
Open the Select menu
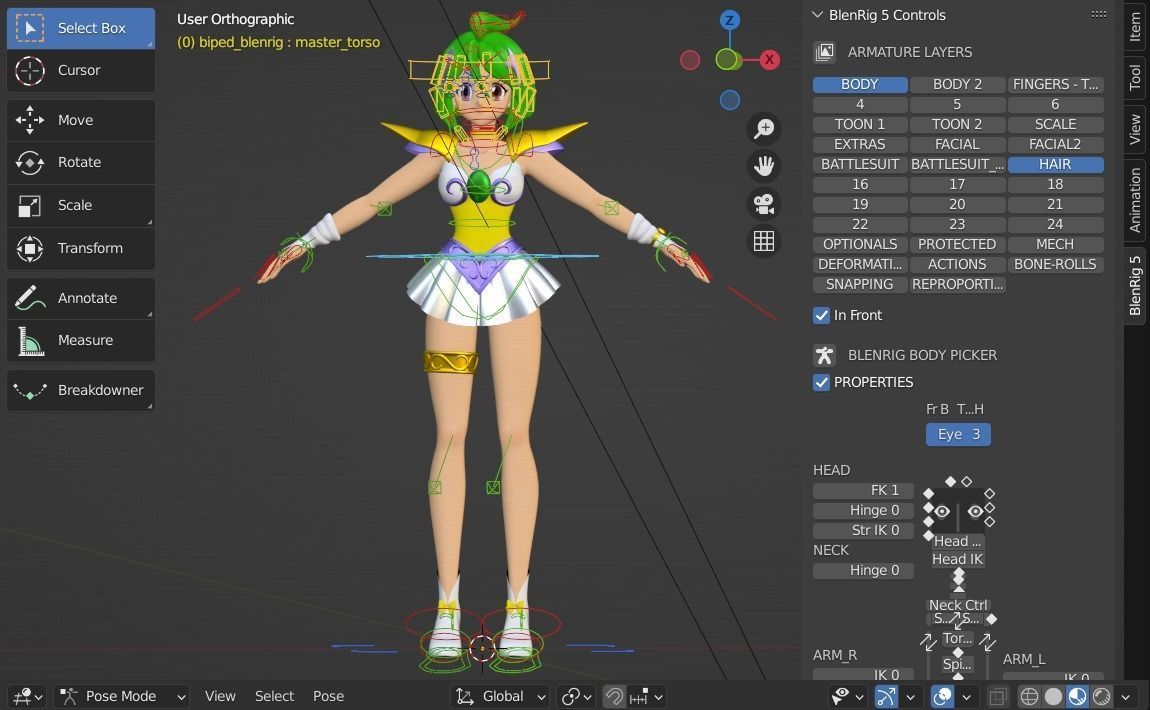click(274, 696)
